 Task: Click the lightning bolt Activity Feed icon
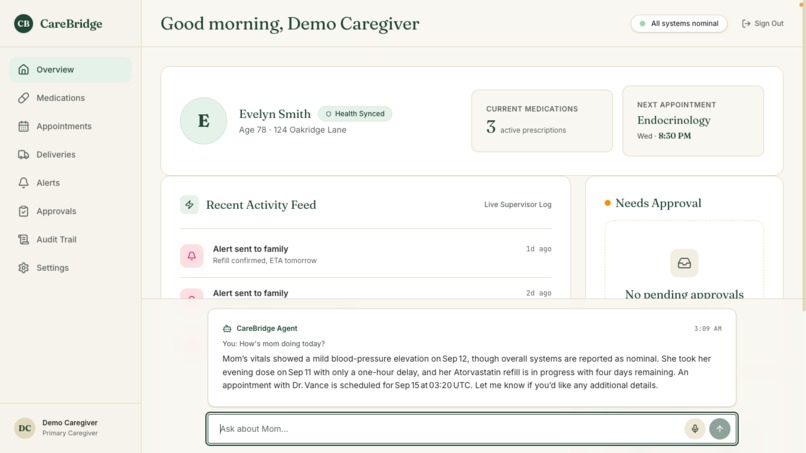189,205
